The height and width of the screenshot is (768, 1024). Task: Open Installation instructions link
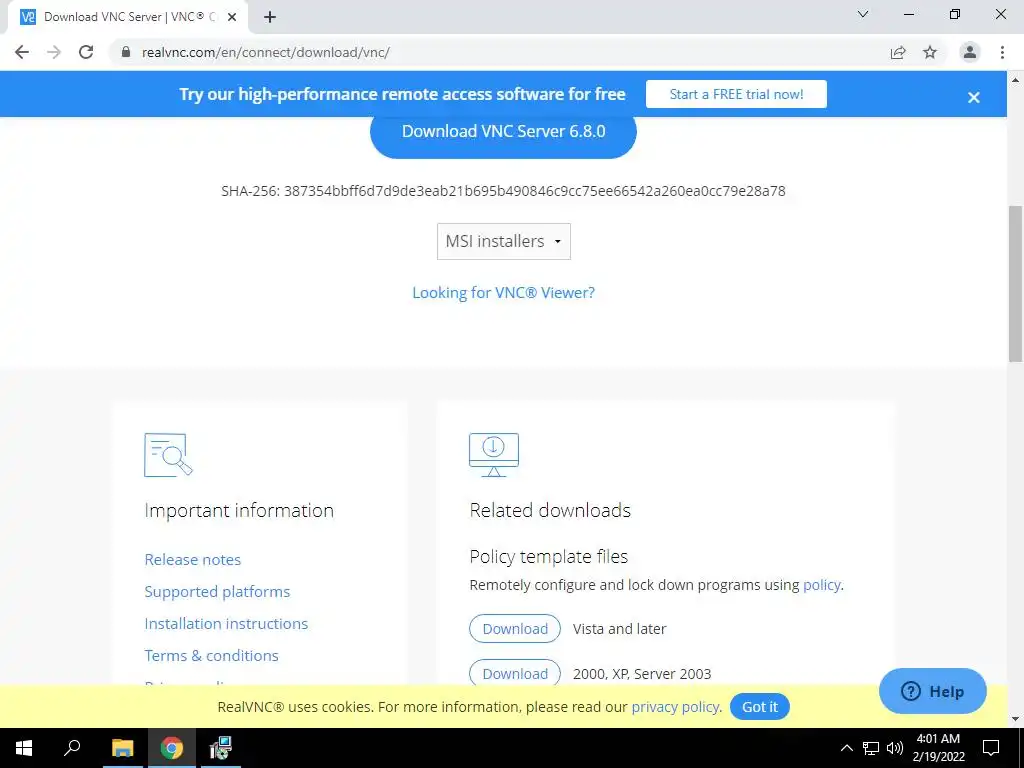[226, 624]
